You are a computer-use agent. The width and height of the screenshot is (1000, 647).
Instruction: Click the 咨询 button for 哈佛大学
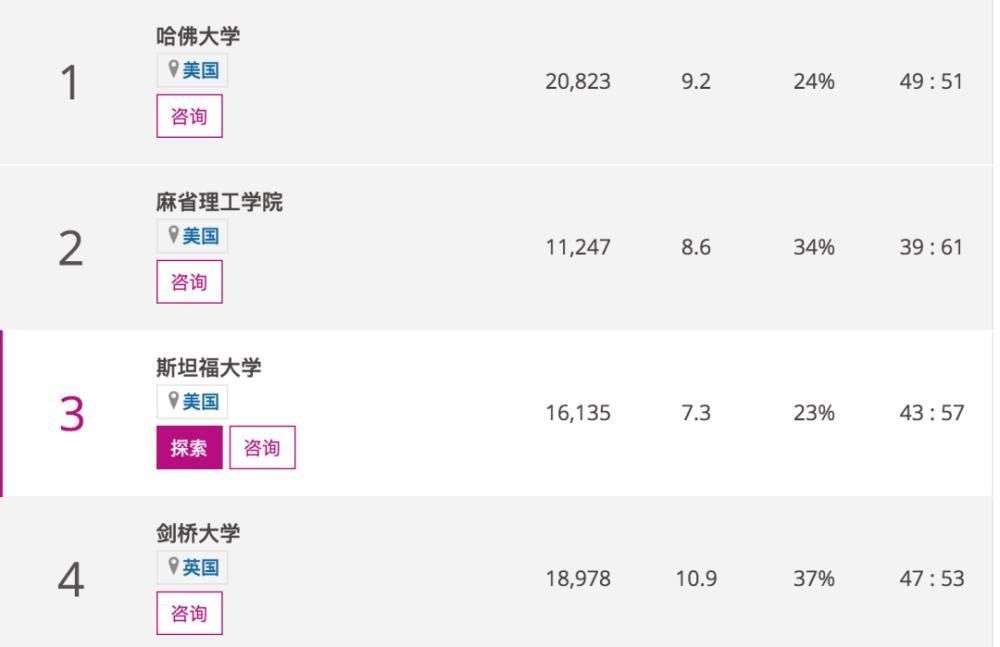point(189,115)
